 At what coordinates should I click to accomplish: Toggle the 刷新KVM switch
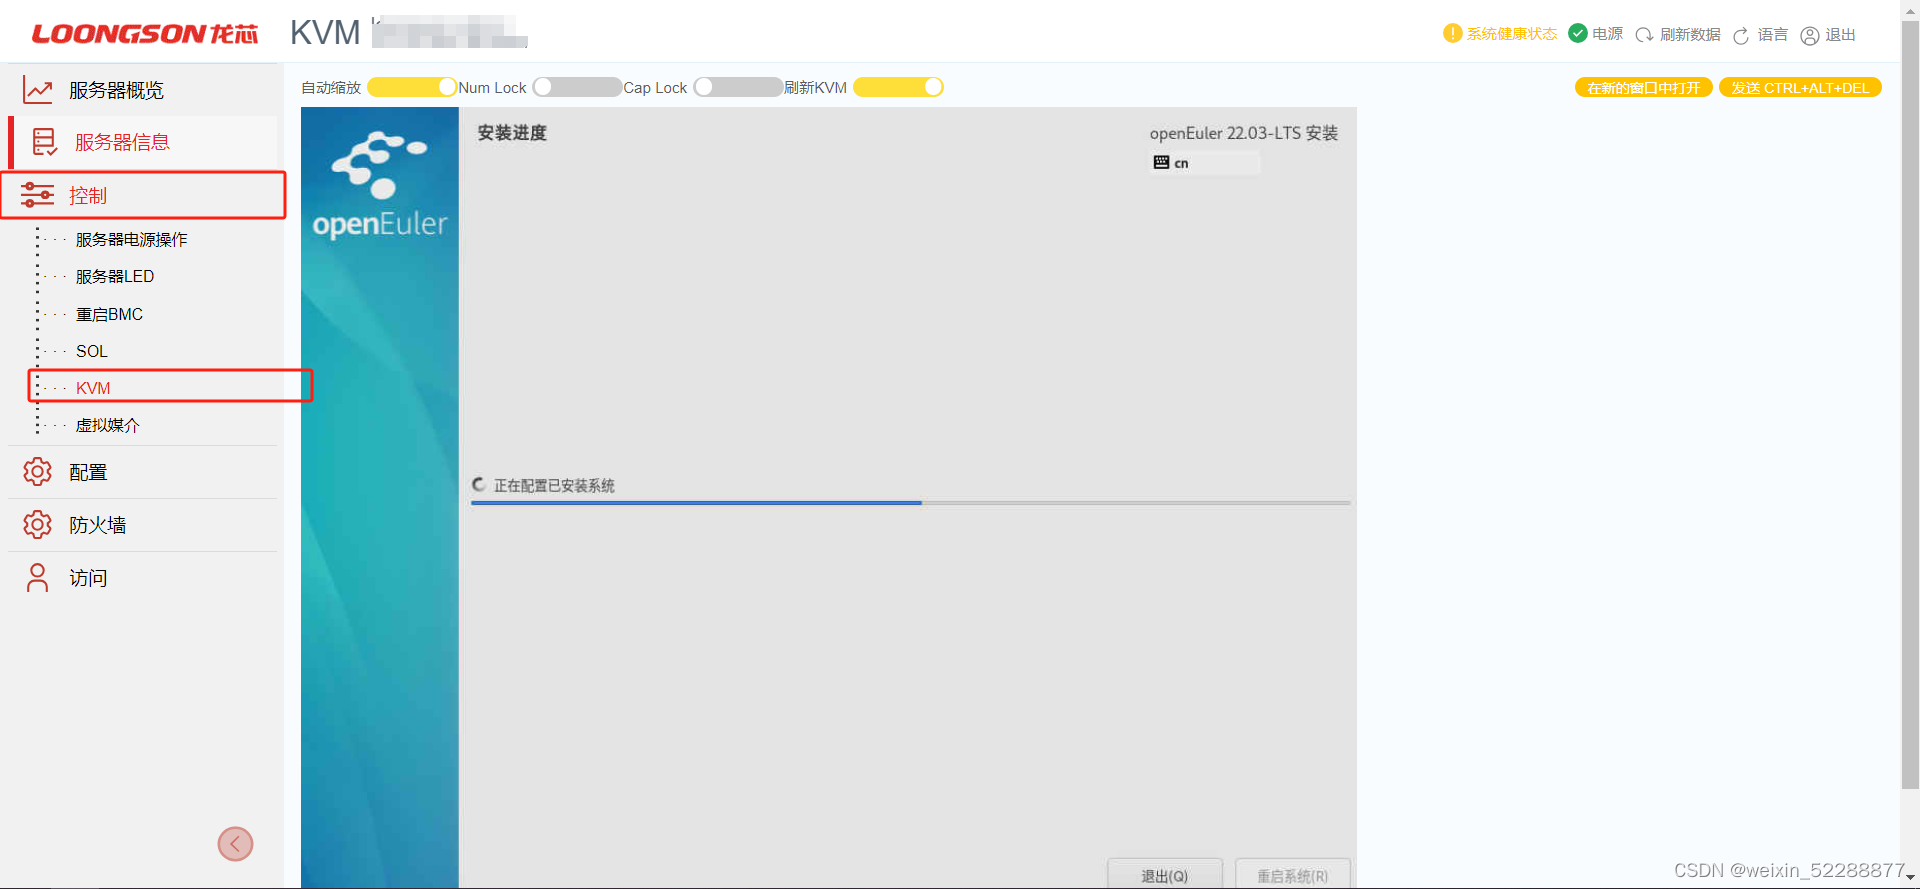click(x=898, y=87)
